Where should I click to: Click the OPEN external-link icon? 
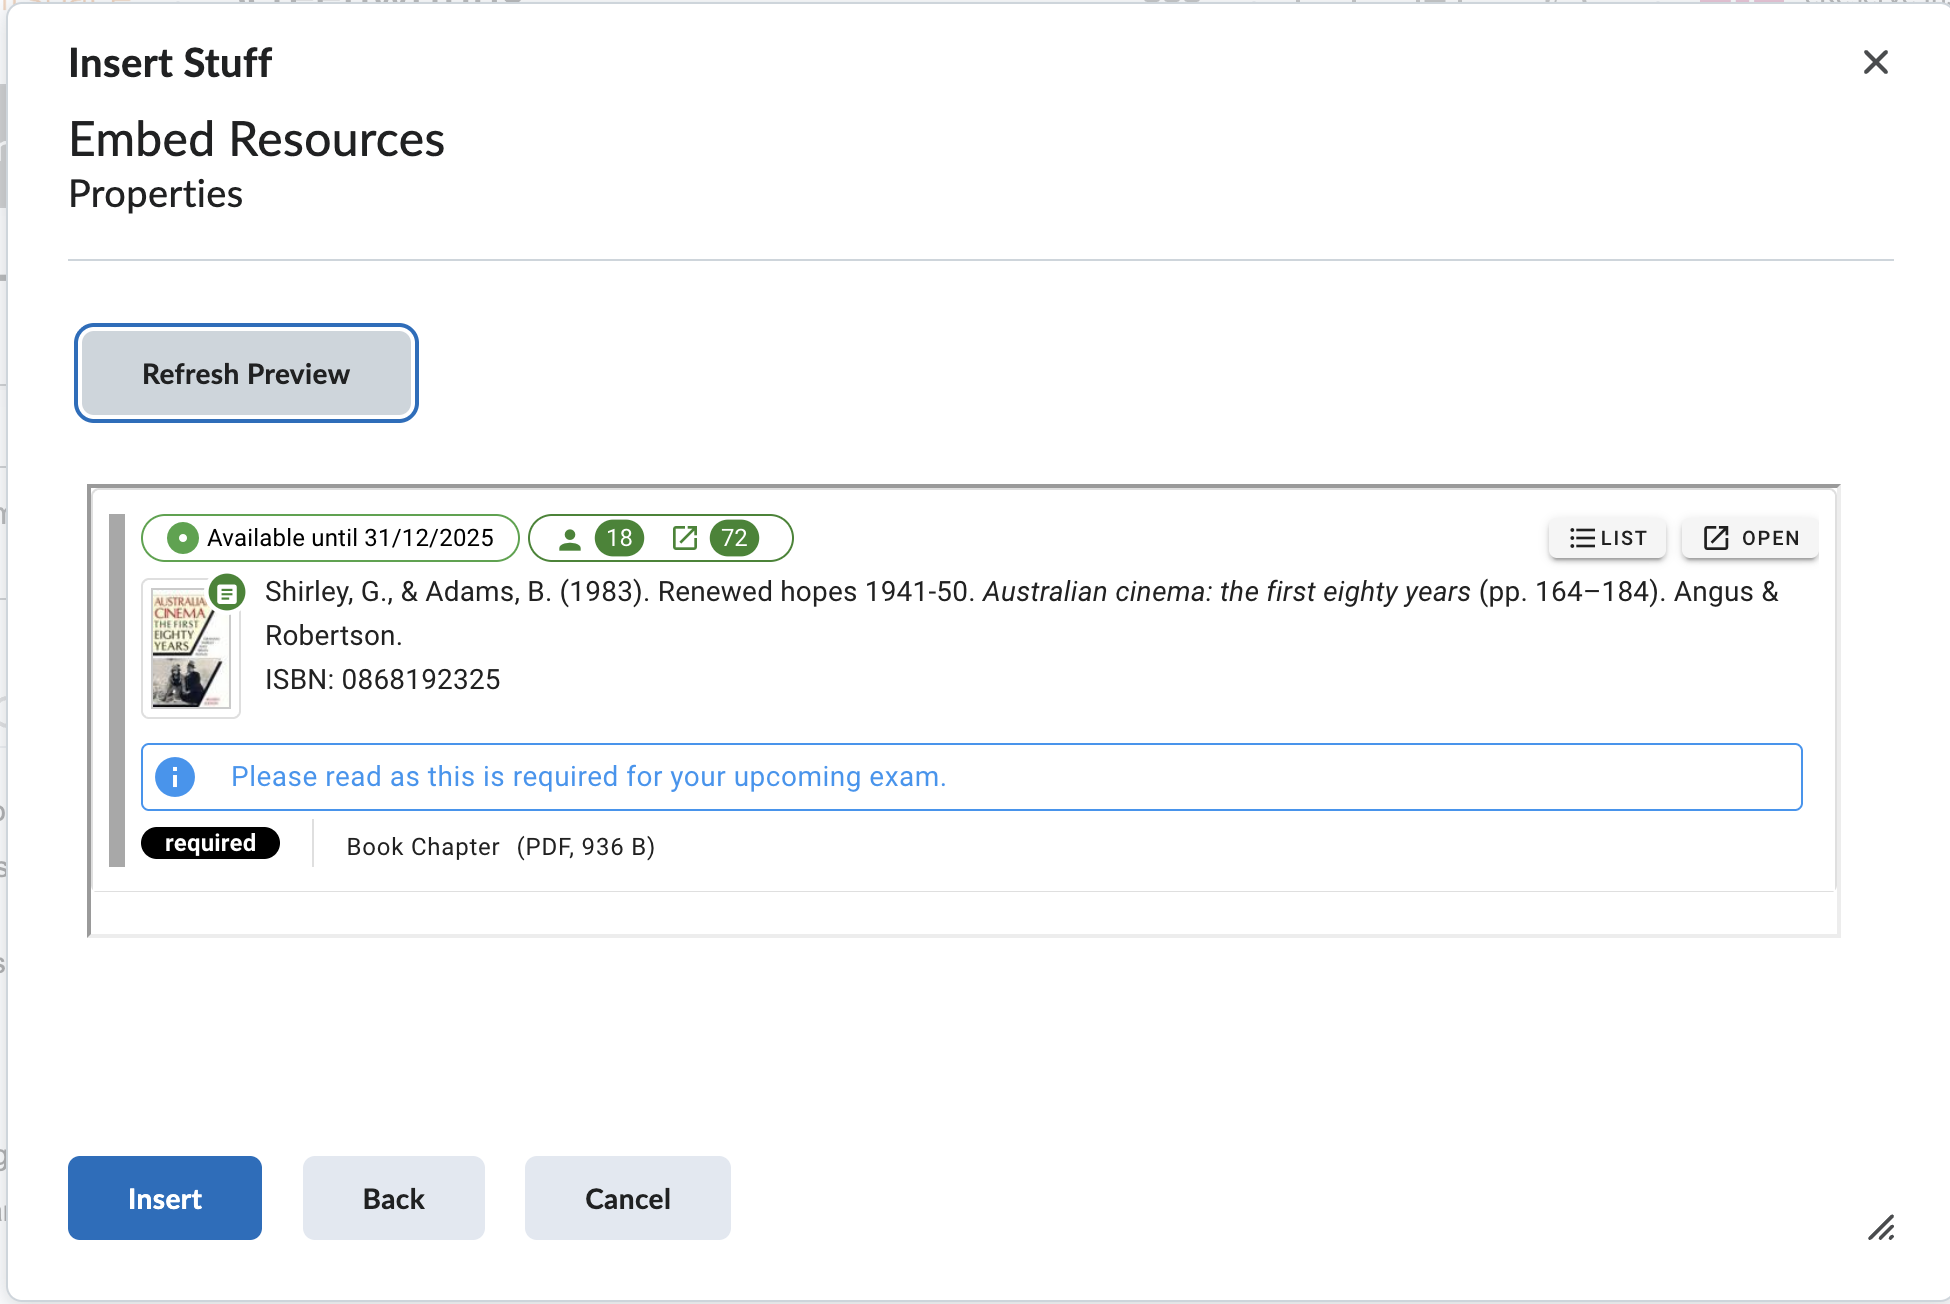coord(1716,537)
